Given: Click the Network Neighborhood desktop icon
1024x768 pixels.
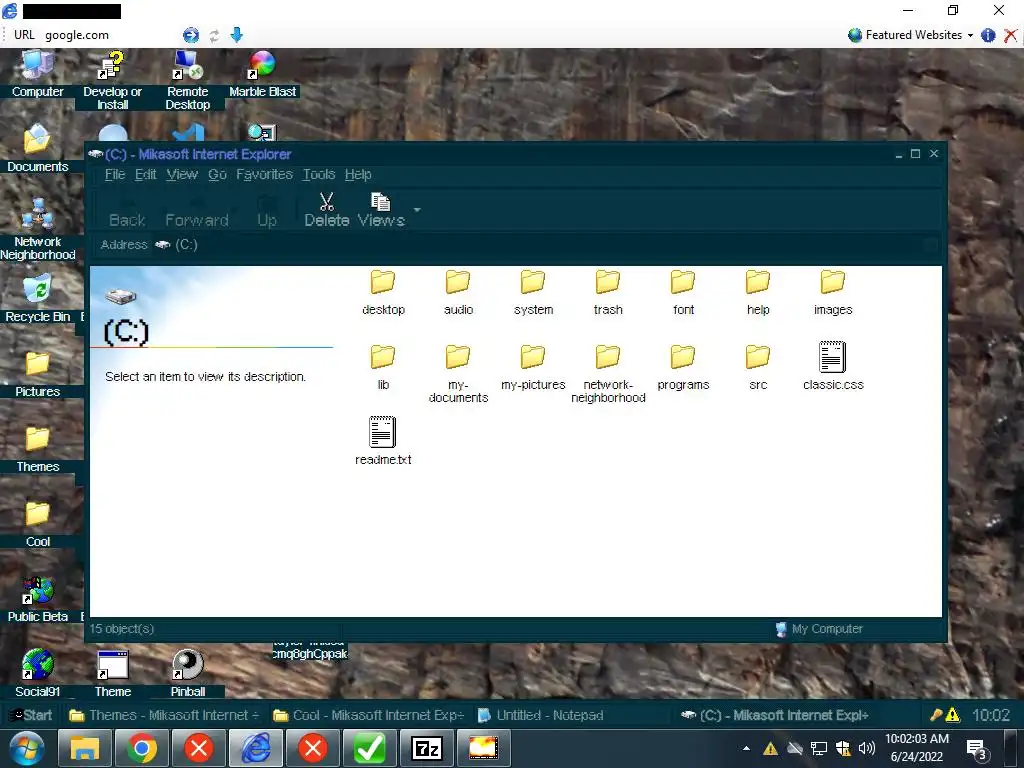Looking at the screenshot, I should [37, 230].
